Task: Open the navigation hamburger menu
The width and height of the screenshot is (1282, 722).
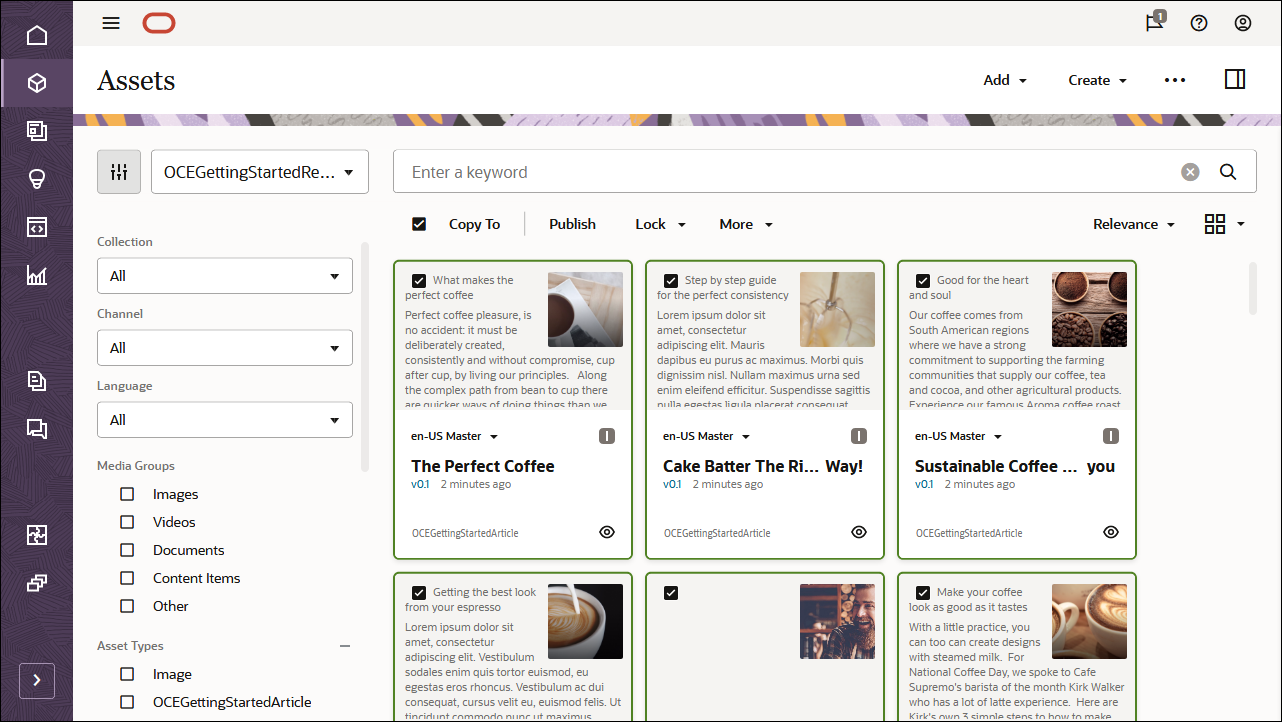Action: 111,23
